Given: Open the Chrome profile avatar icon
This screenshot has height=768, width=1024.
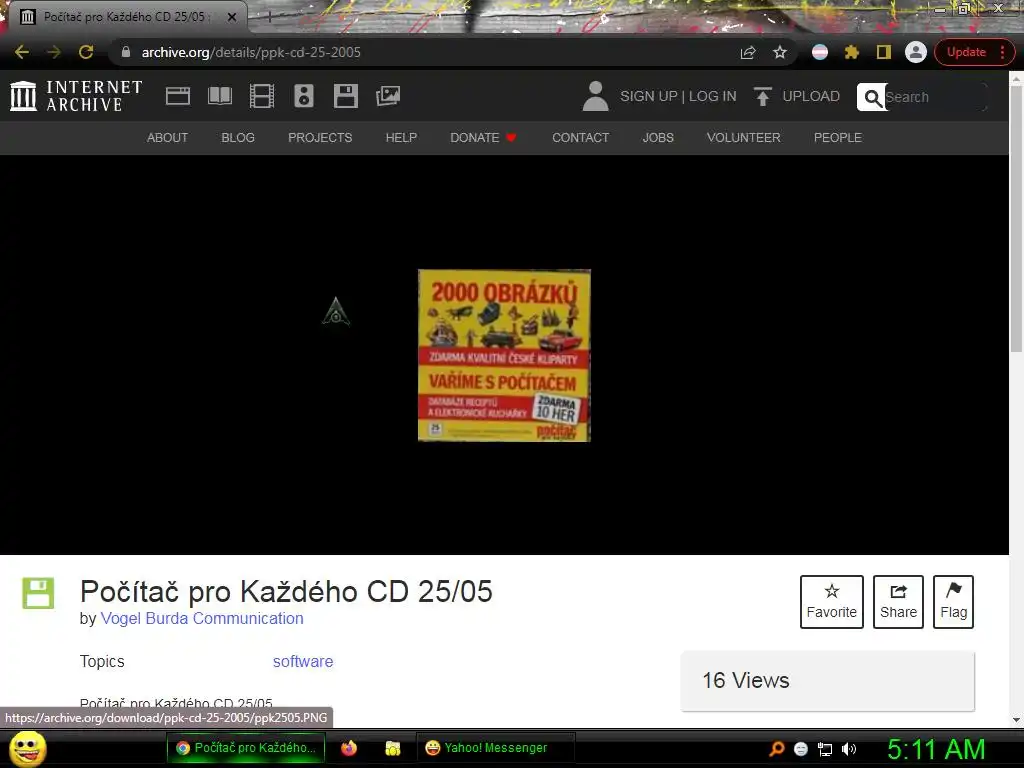Looking at the screenshot, I should (916, 52).
